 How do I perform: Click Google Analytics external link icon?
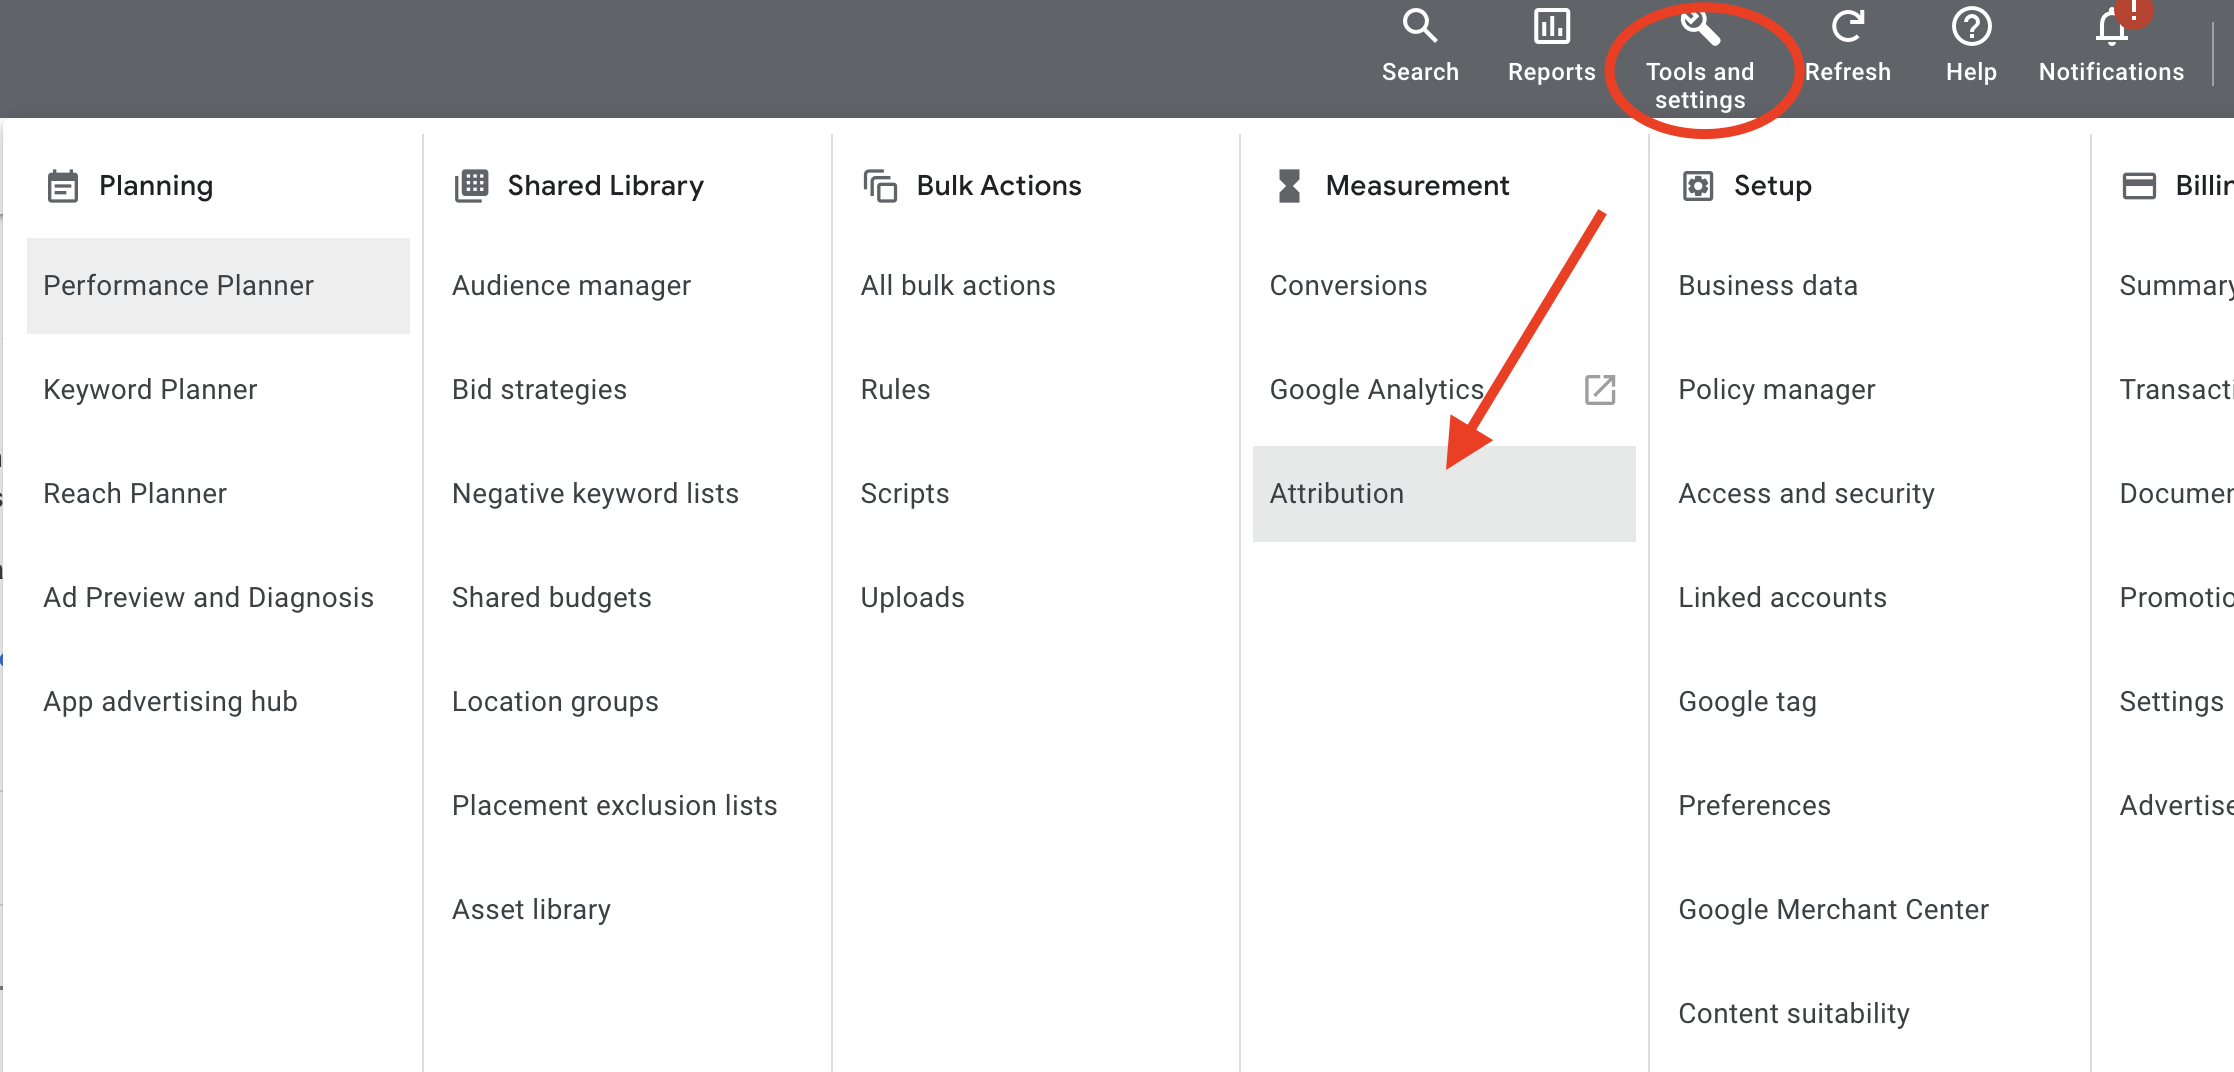pyautogui.click(x=1600, y=389)
